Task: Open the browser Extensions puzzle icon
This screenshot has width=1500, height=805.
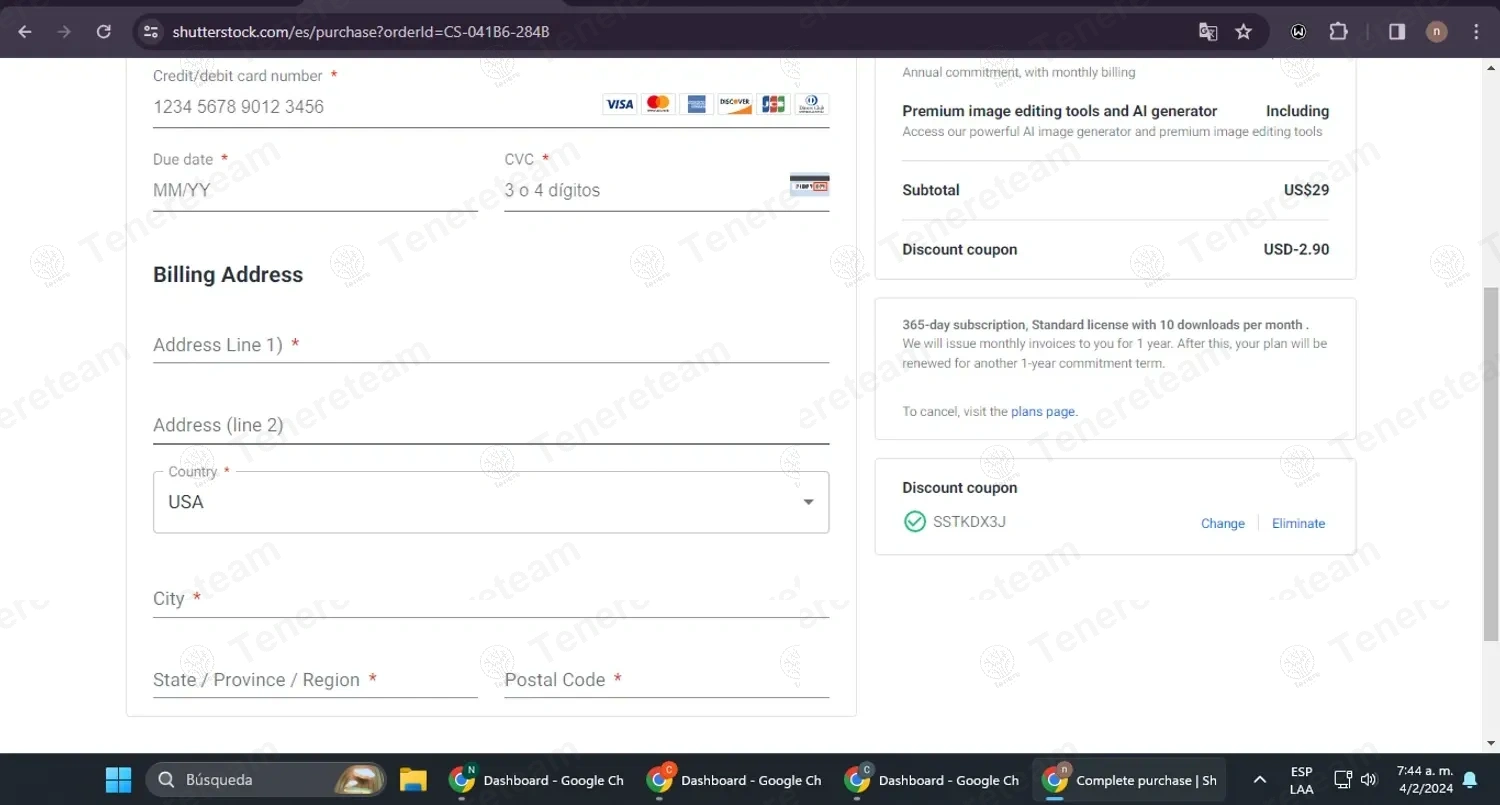Action: click(1338, 32)
